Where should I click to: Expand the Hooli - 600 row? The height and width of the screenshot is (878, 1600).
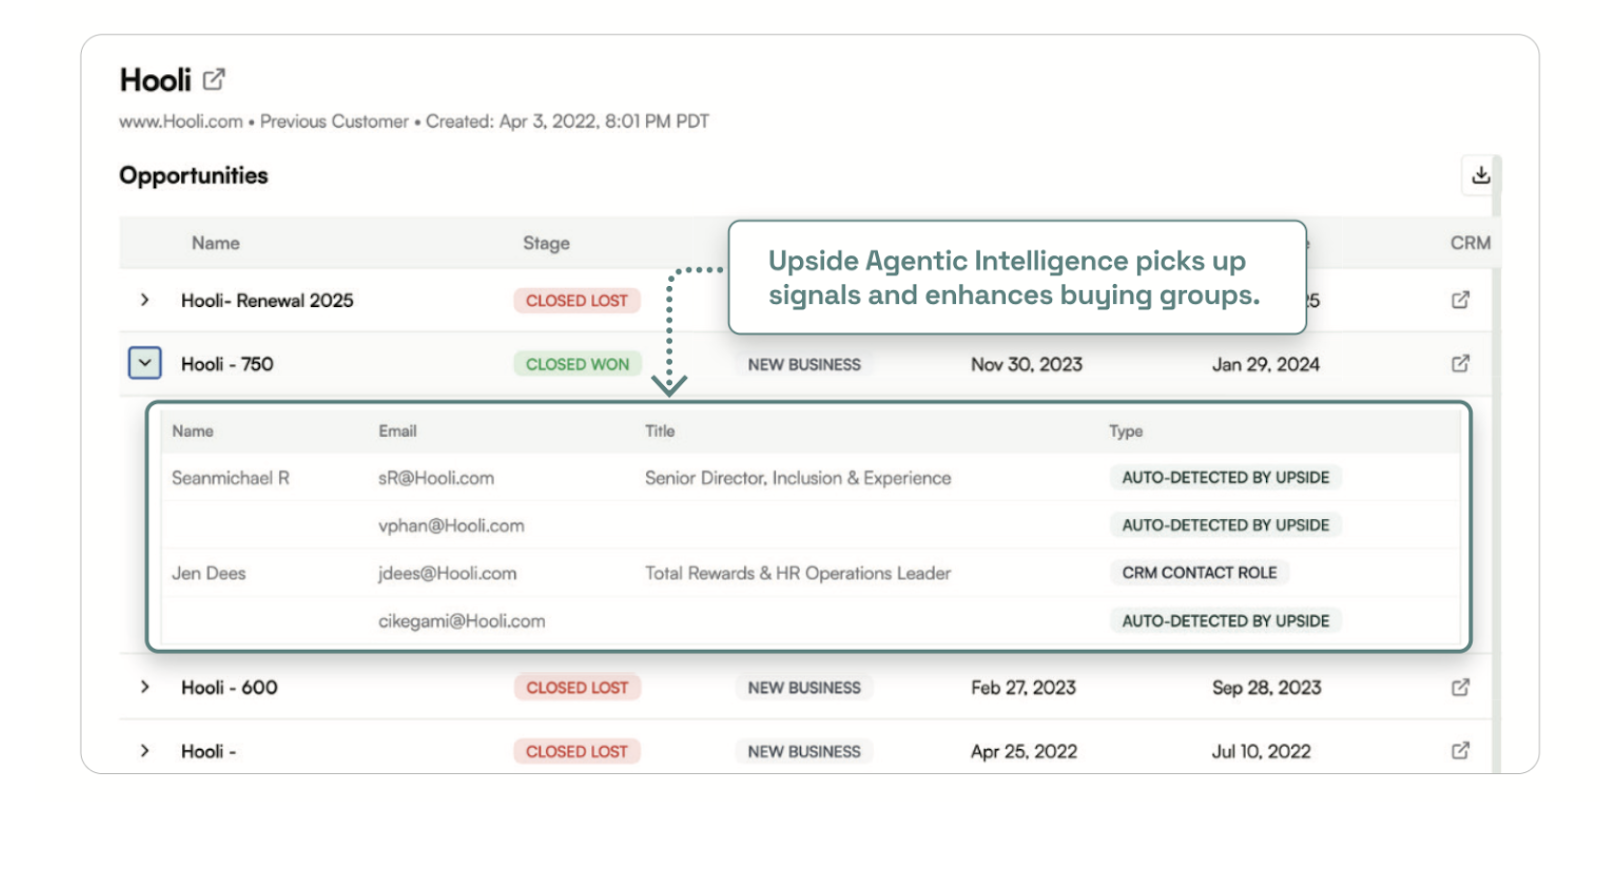145,687
